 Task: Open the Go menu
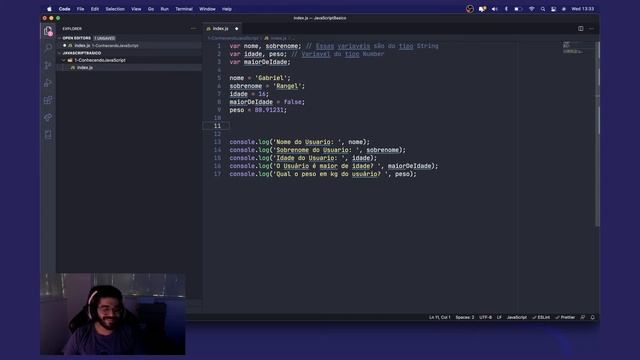pyautogui.click(x=151, y=9)
